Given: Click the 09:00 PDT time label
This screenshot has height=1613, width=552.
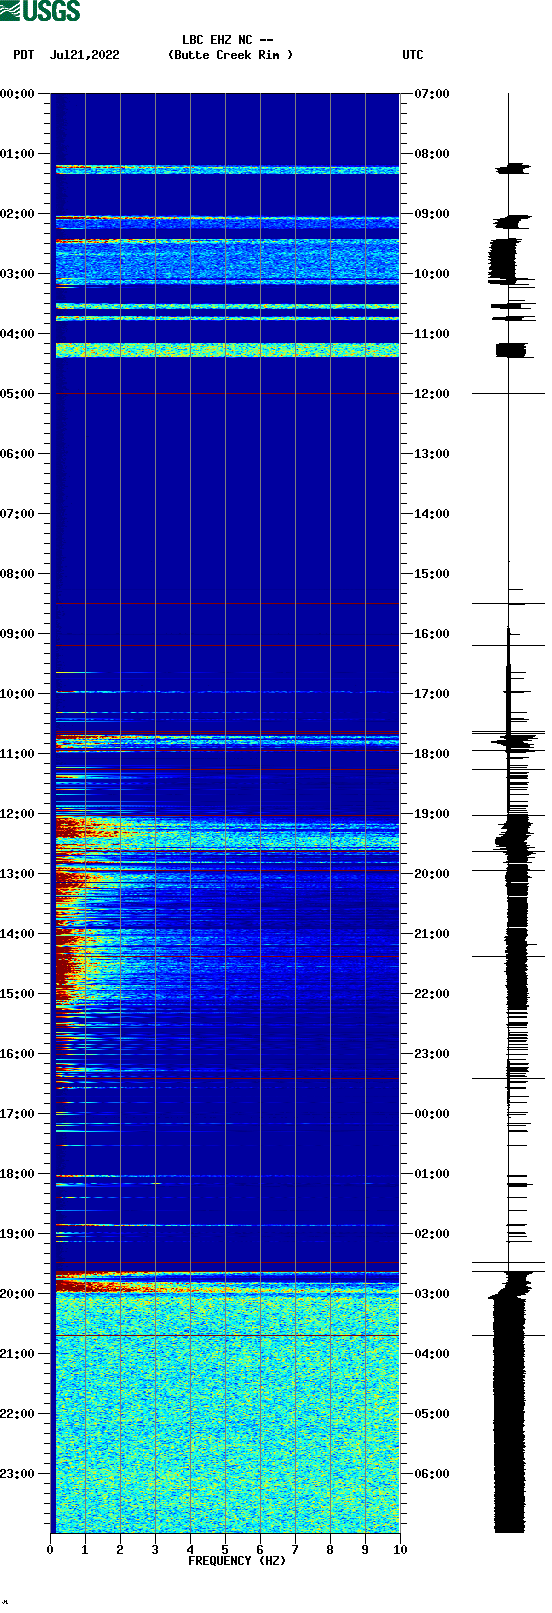Looking at the screenshot, I should point(18,634).
